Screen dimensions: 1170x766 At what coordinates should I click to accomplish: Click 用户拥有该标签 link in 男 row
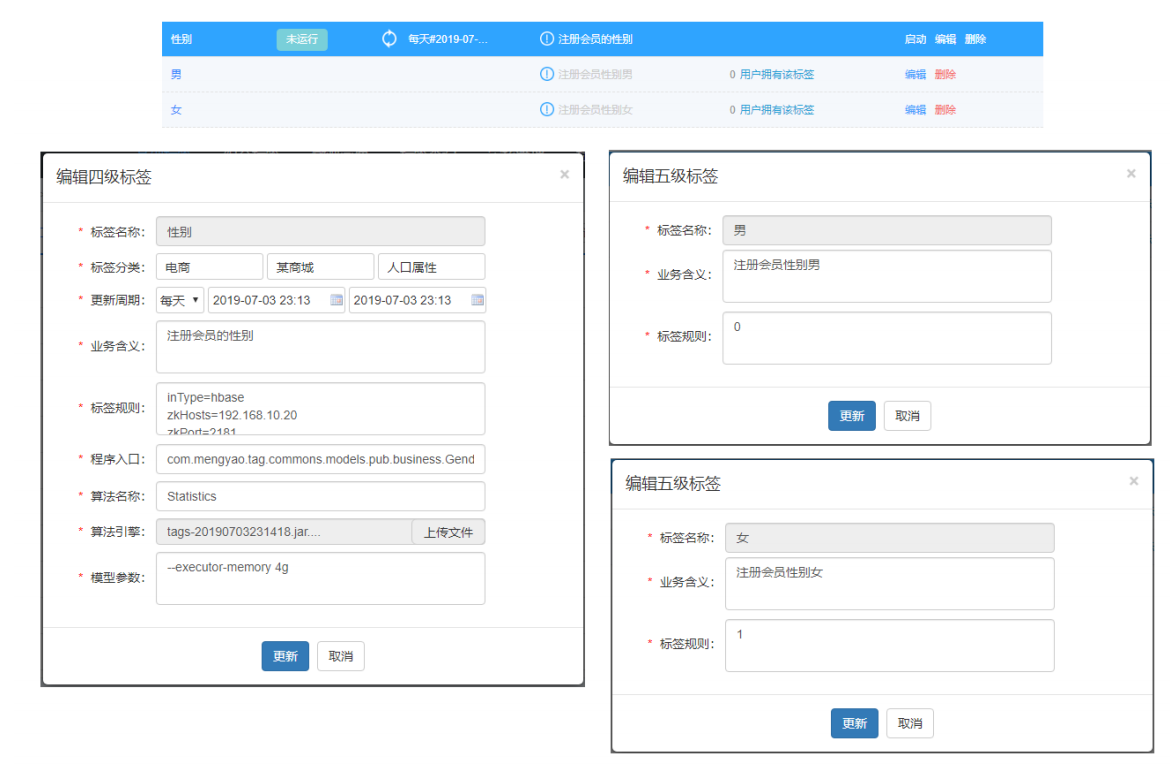tap(777, 74)
